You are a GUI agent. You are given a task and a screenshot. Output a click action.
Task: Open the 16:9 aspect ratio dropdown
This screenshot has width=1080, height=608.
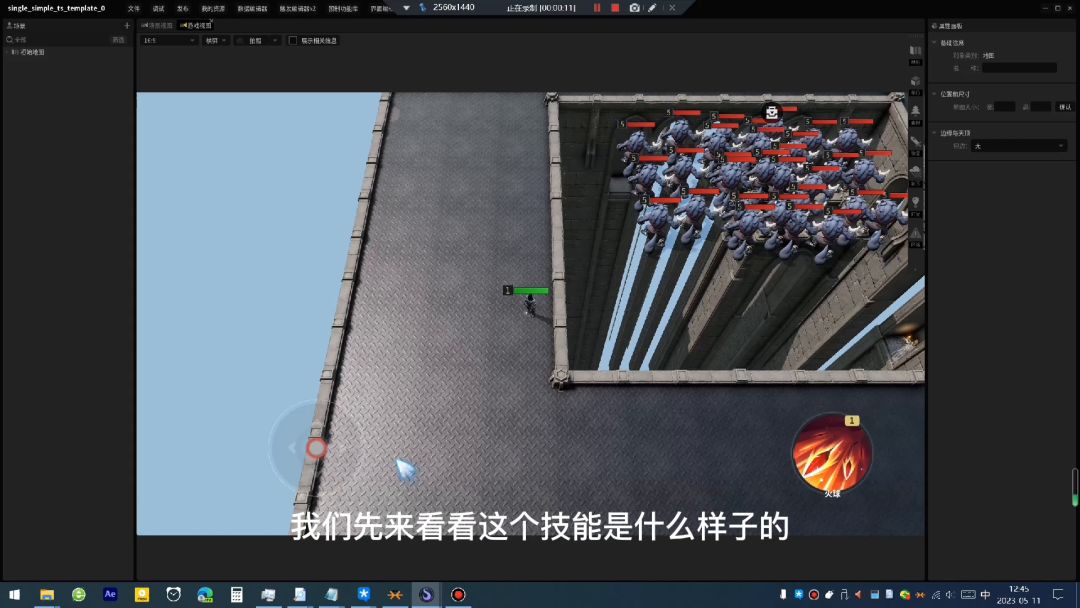click(169, 41)
